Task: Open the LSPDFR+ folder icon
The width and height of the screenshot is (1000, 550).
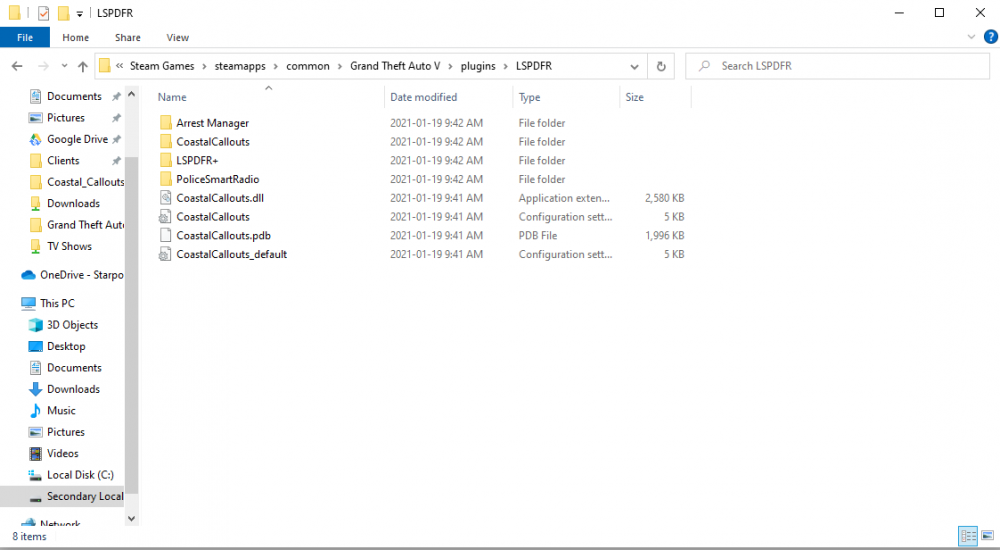Action: pos(166,160)
